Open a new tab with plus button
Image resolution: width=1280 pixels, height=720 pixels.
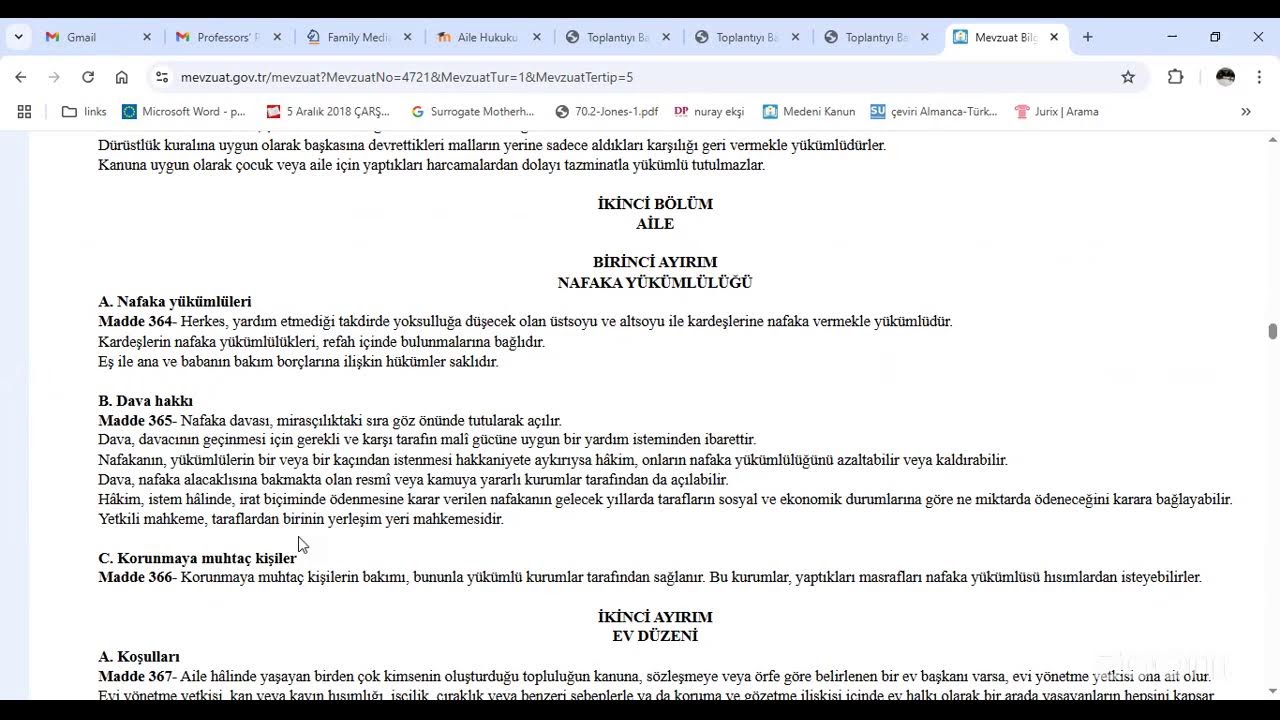point(1088,37)
